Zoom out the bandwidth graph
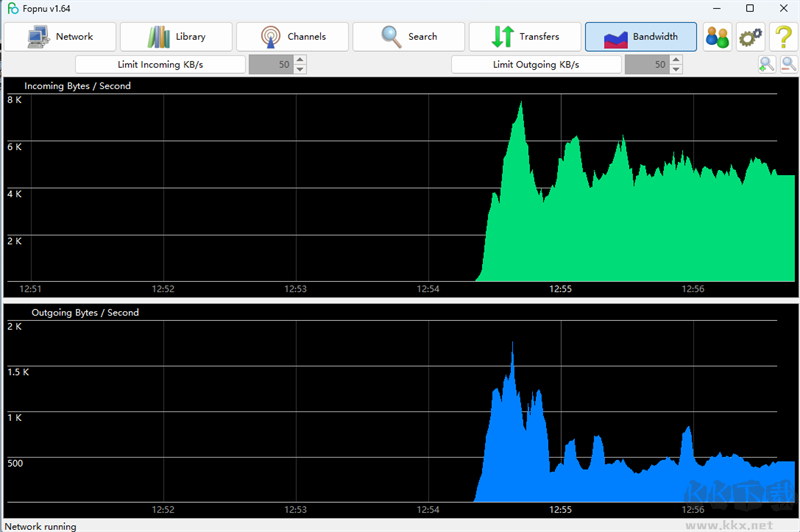 pyautogui.click(x=788, y=65)
